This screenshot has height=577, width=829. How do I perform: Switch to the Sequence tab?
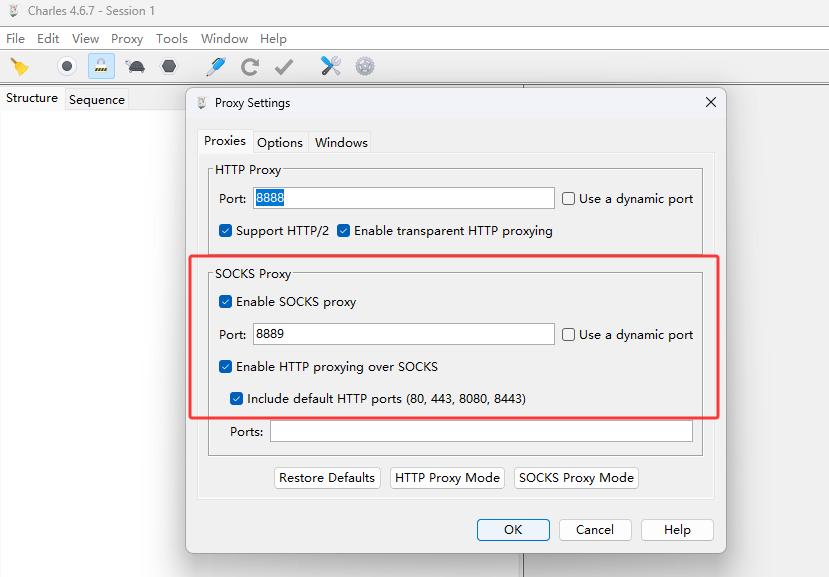click(97, 99)
